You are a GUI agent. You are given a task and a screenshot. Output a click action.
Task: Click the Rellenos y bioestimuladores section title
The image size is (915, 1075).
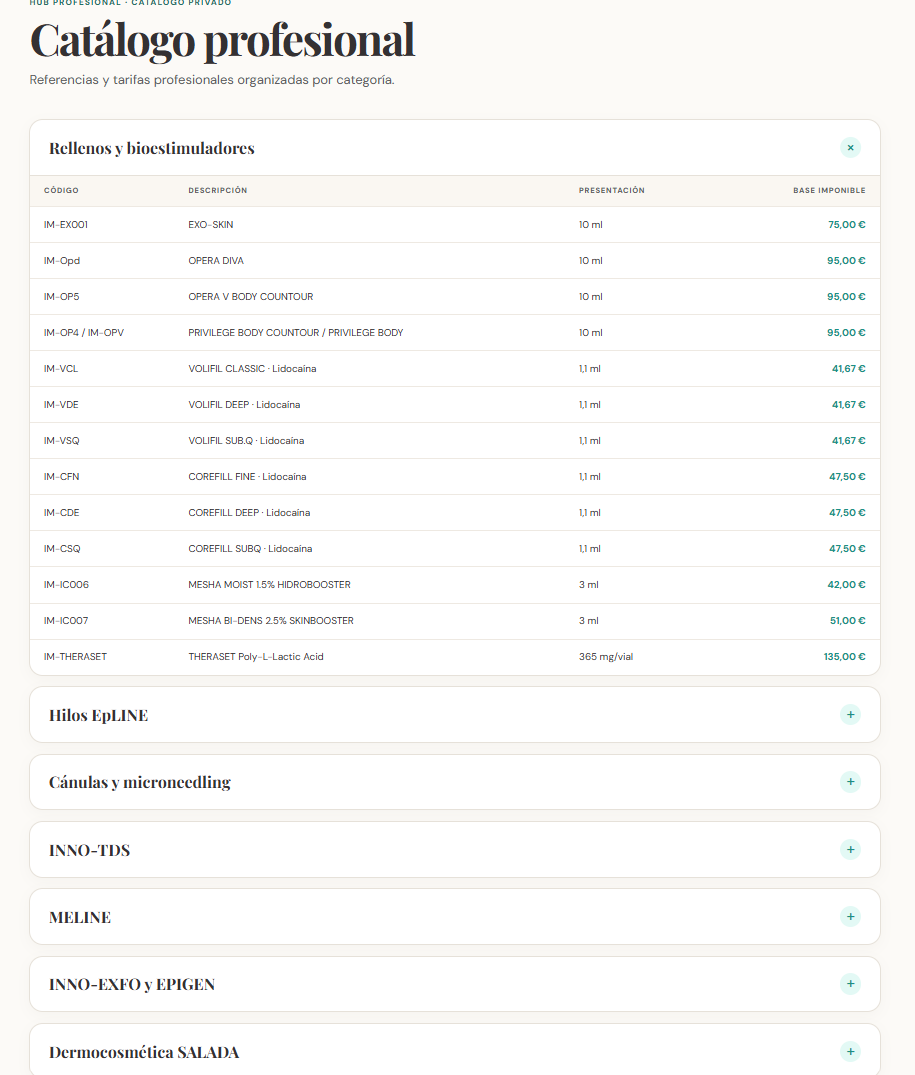[x=151, y=148]
